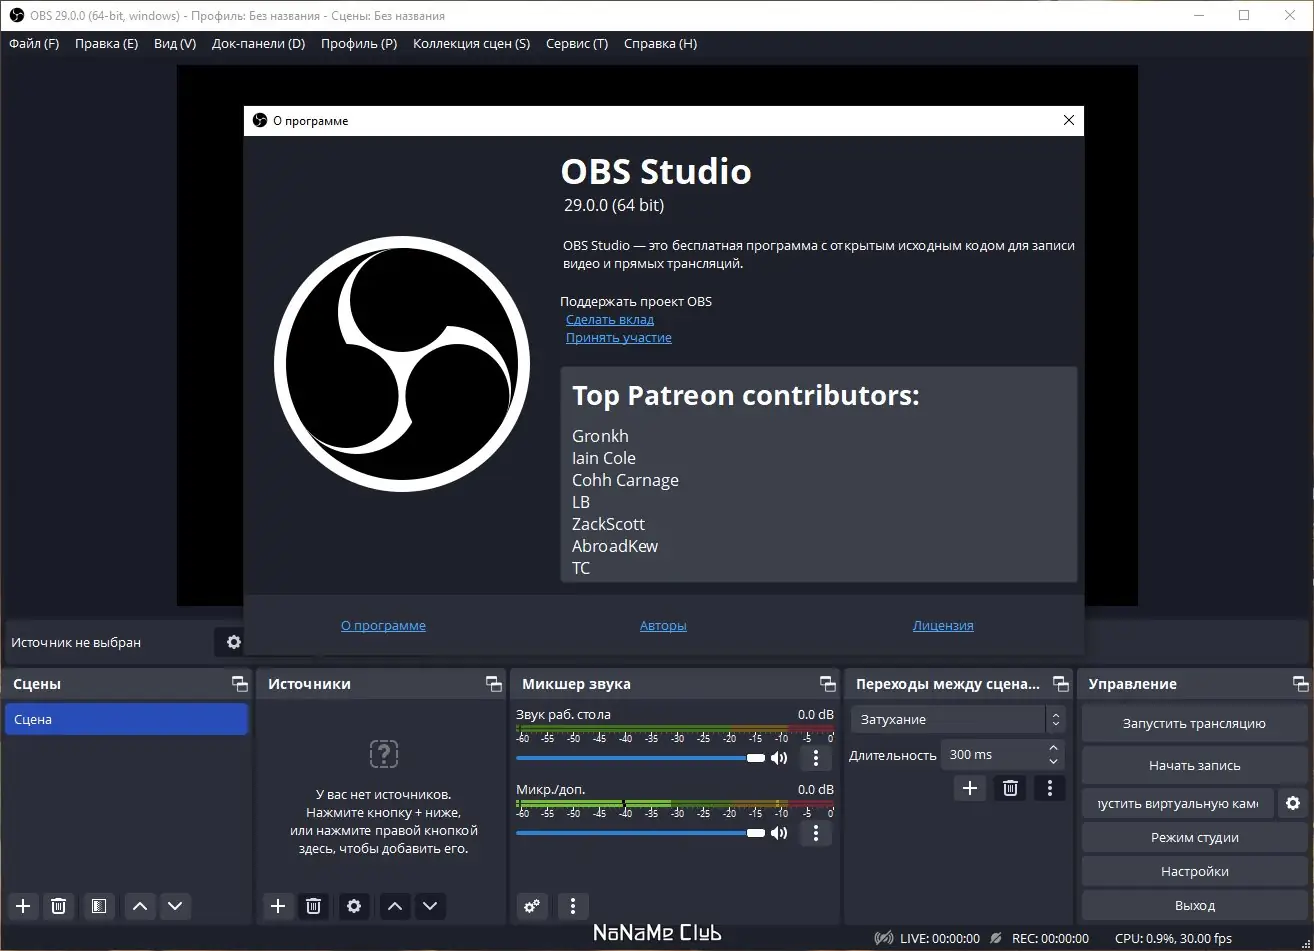Open source properties gear in Sources panel
Screen dimensions: 1314x951
click(x=354, y=906)
